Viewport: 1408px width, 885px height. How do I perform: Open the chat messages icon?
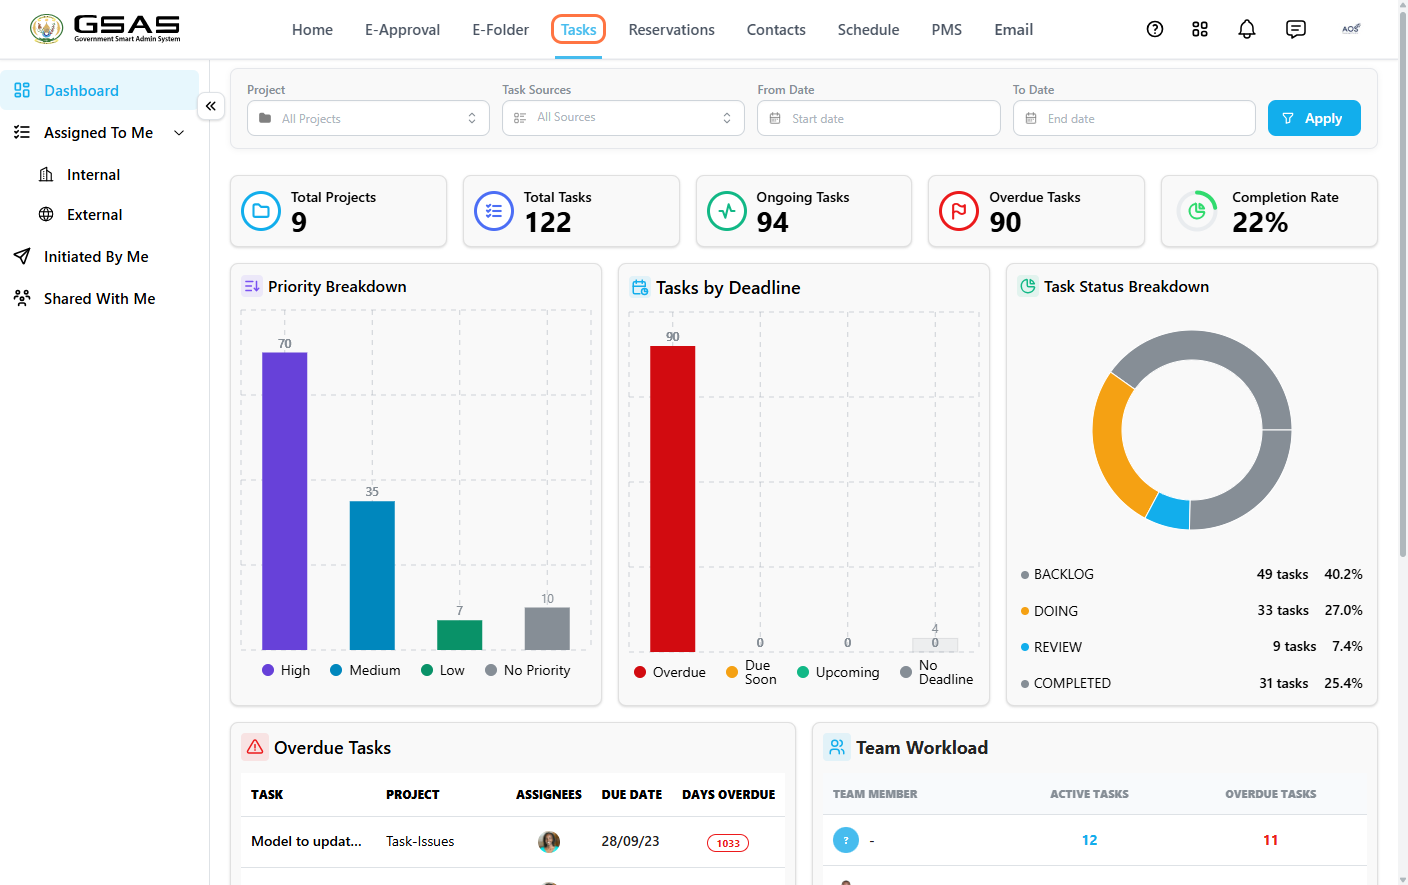coord(1296,29)
